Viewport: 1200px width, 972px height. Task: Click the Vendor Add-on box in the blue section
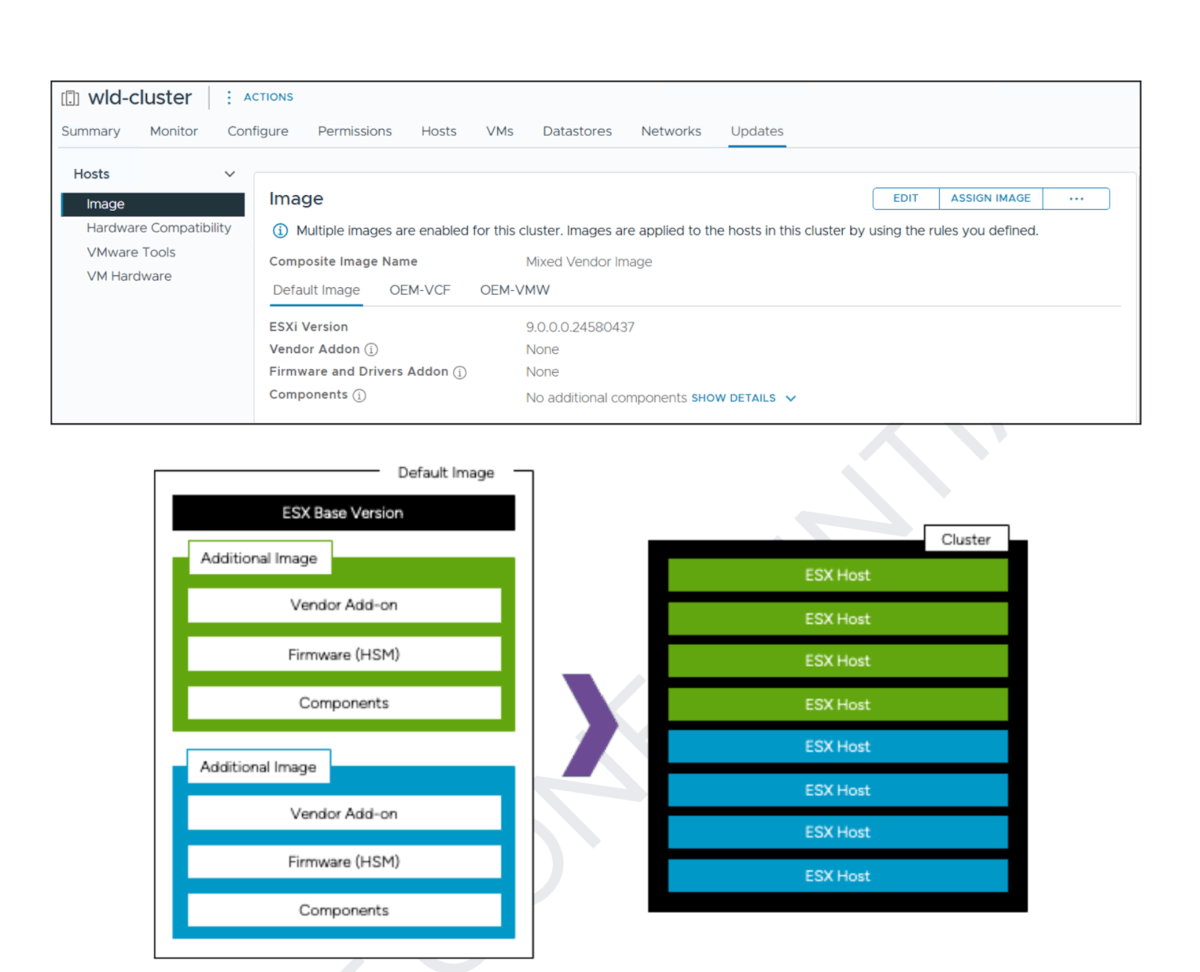344,814
